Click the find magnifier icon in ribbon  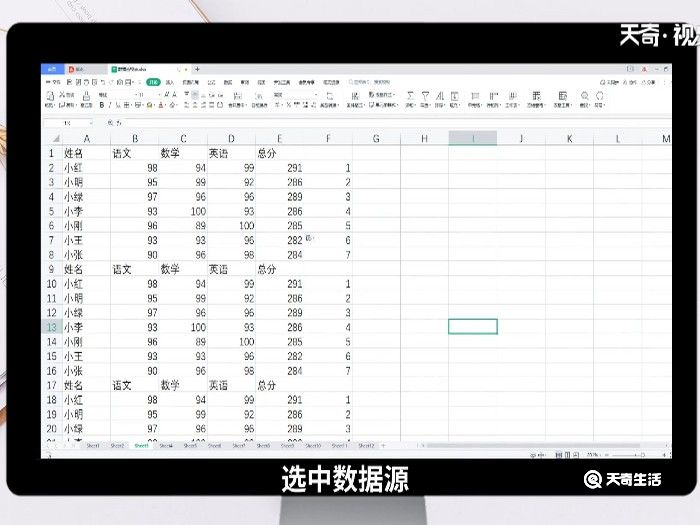point(584,96)
